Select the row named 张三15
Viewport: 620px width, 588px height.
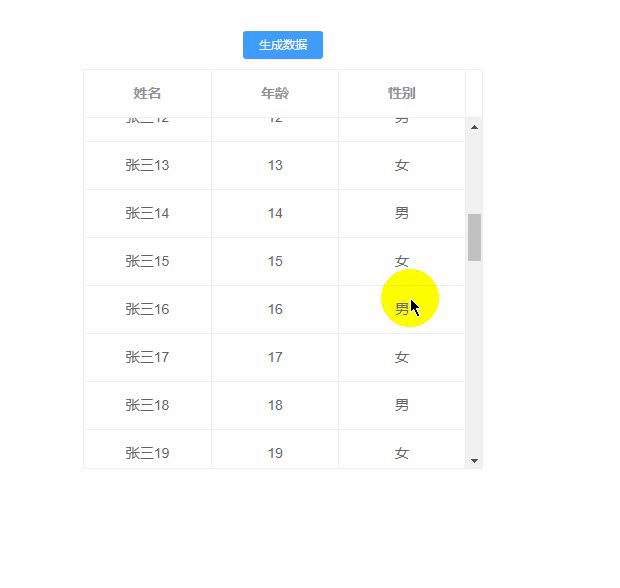coord(274,261)
